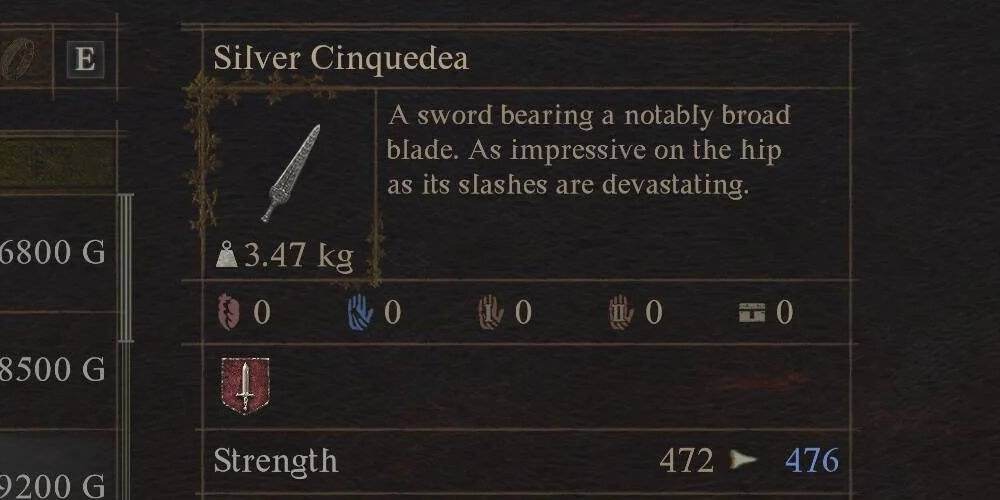Image resolution: width=1000 pixels, height=500 pixels.
Task: Select the item priced 8500 G
Action: click(53, 370)
